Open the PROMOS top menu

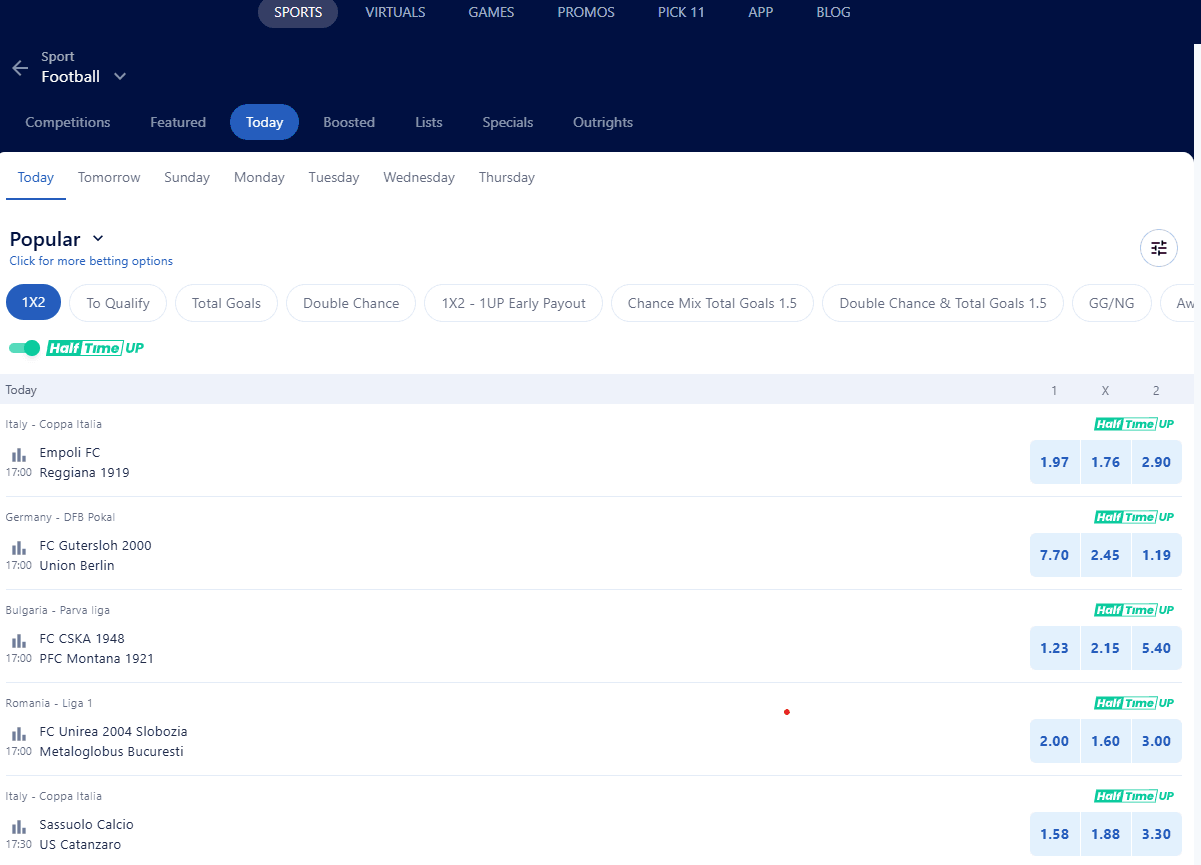pyautogui.click(x=586, y=13)
